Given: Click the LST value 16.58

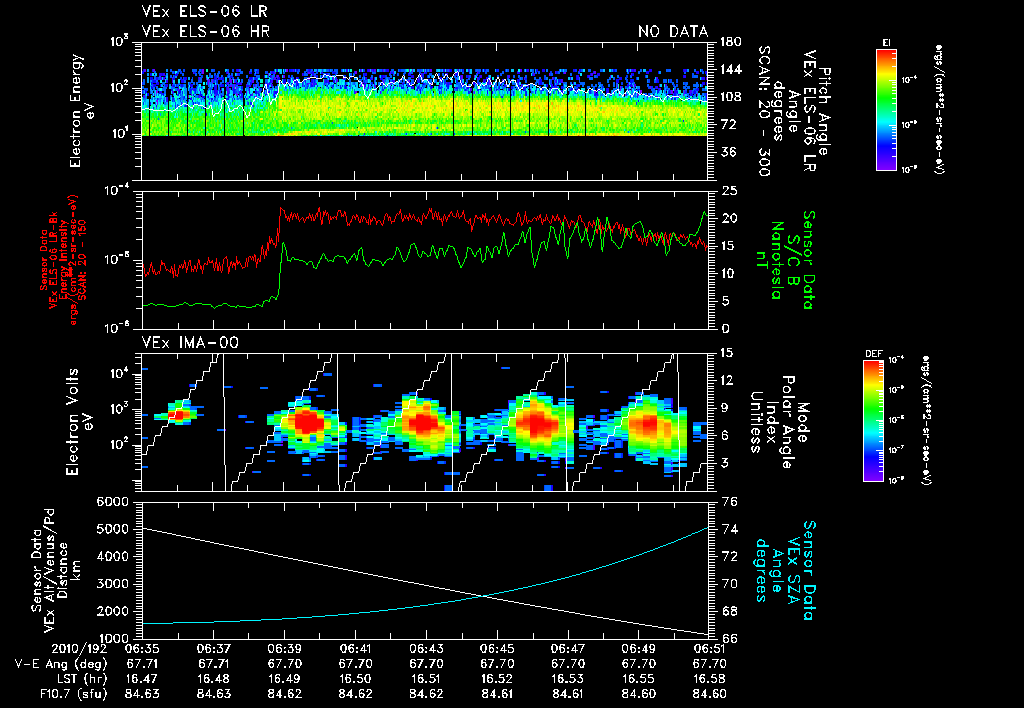Looking at the screenshot, I should pos(709,679).
